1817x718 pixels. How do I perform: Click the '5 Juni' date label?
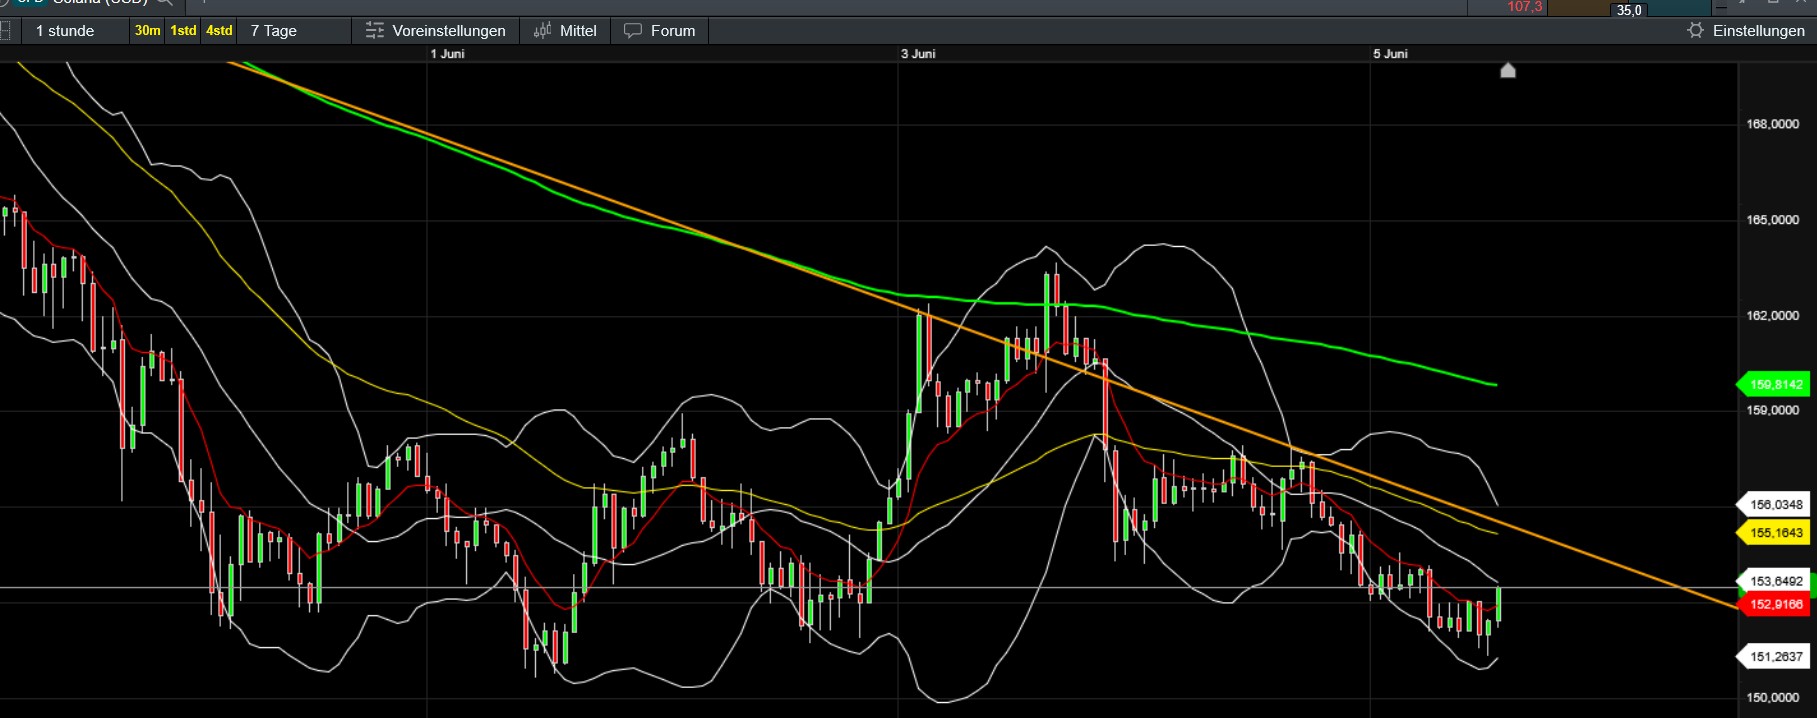point(1390,54)
